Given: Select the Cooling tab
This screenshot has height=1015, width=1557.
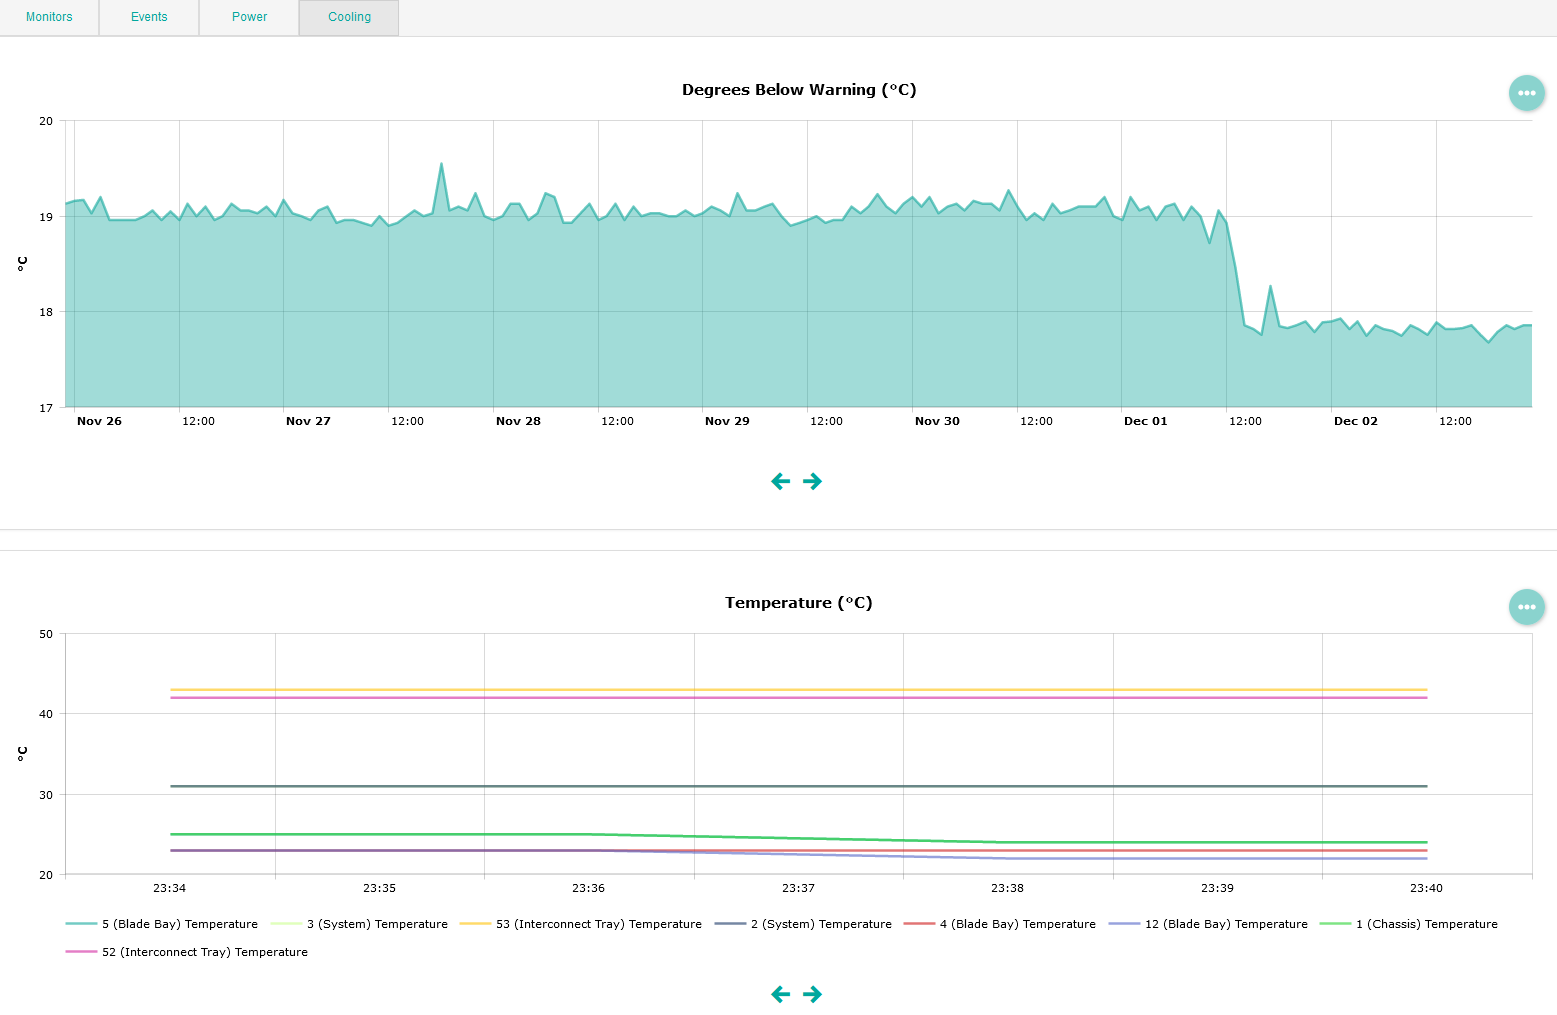Looking at the screenshot, I should (349, 17).
